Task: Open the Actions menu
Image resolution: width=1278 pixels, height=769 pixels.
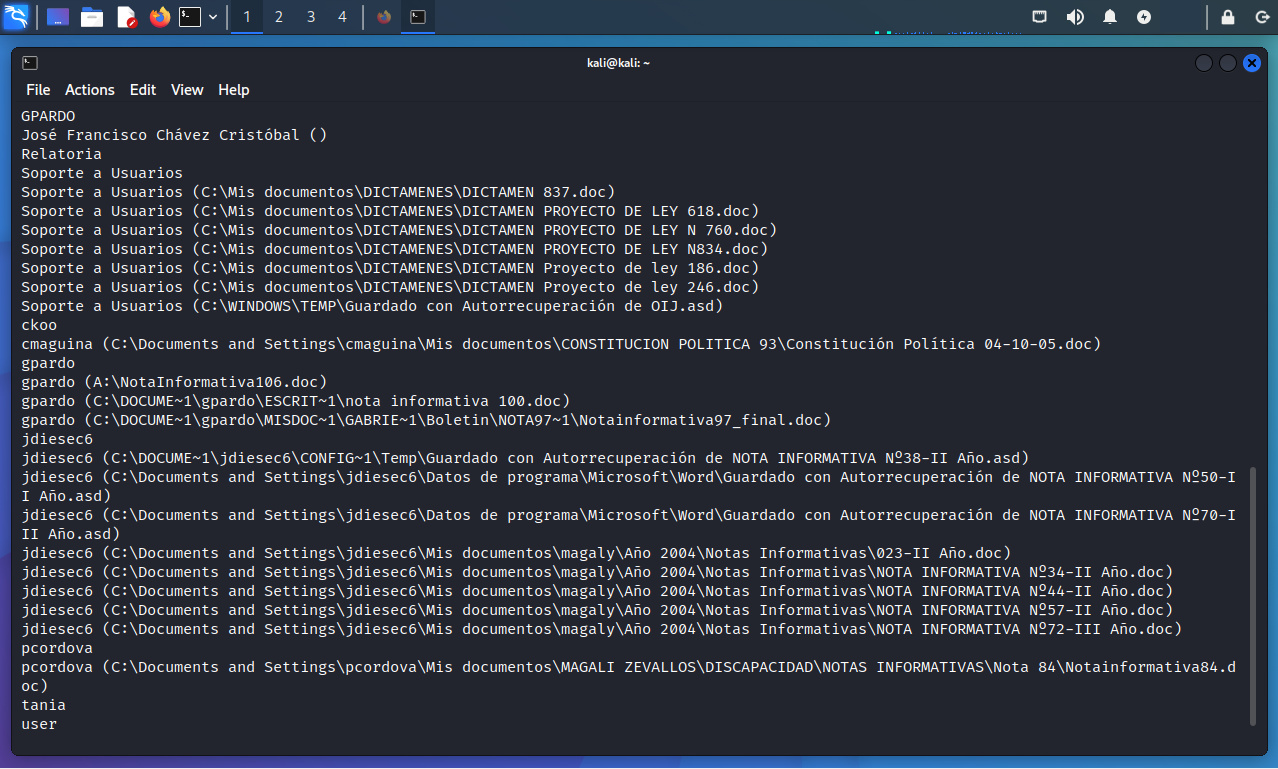Action: coord(90,90)
